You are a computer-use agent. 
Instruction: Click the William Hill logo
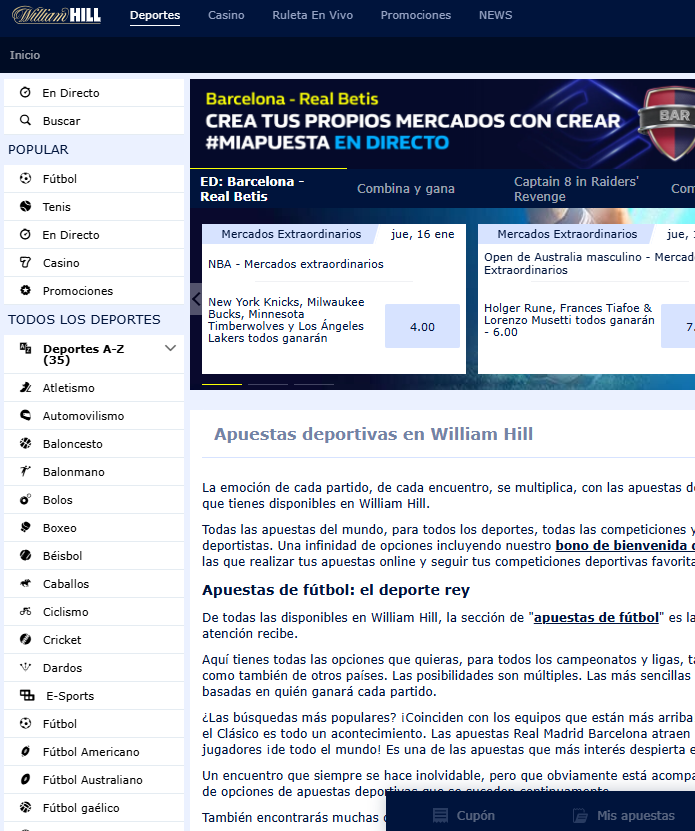coord(56,16)
